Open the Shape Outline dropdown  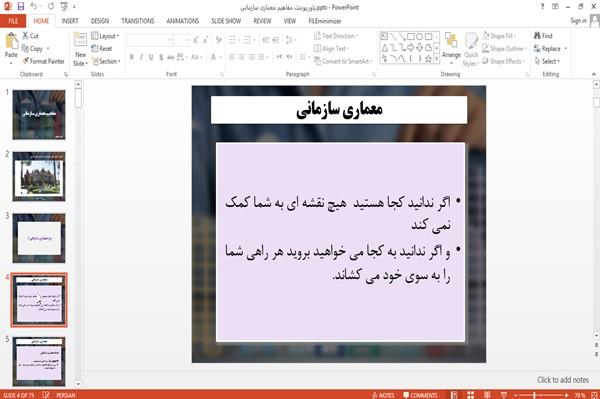504,49
